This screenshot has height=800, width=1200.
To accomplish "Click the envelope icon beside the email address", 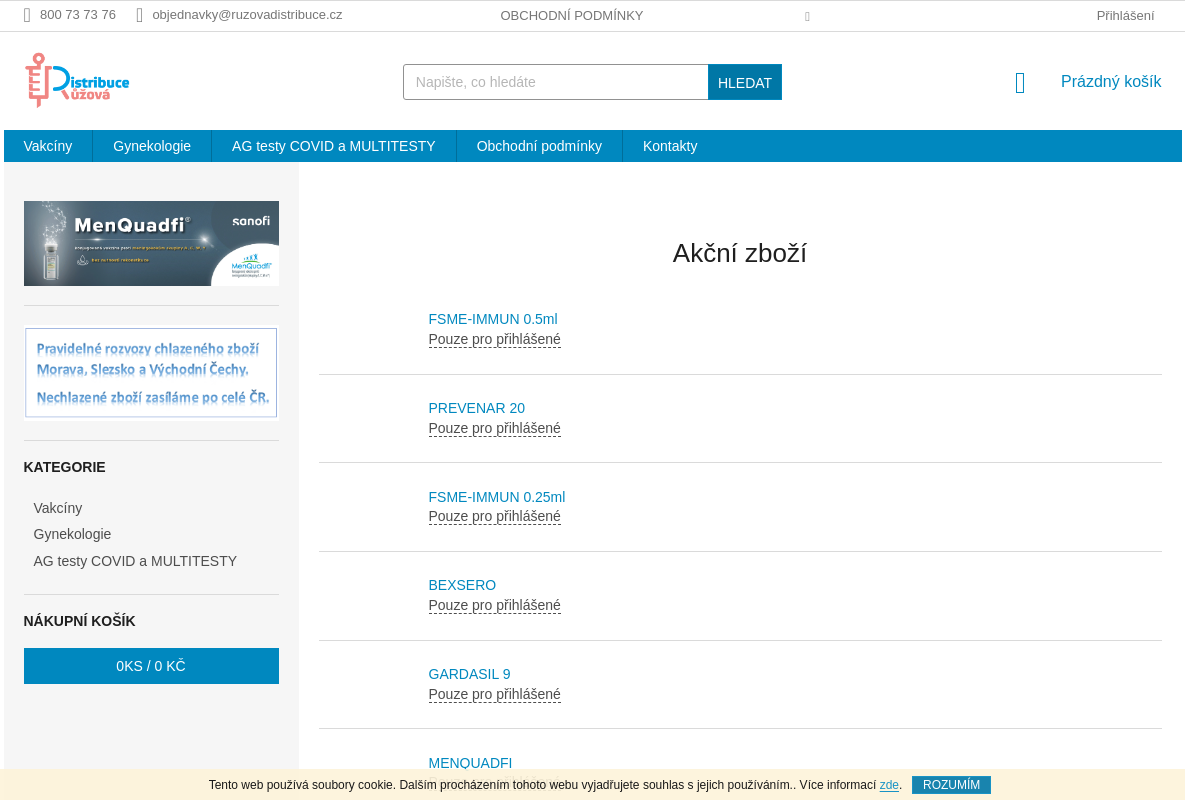I will click(x=140, y=15).
